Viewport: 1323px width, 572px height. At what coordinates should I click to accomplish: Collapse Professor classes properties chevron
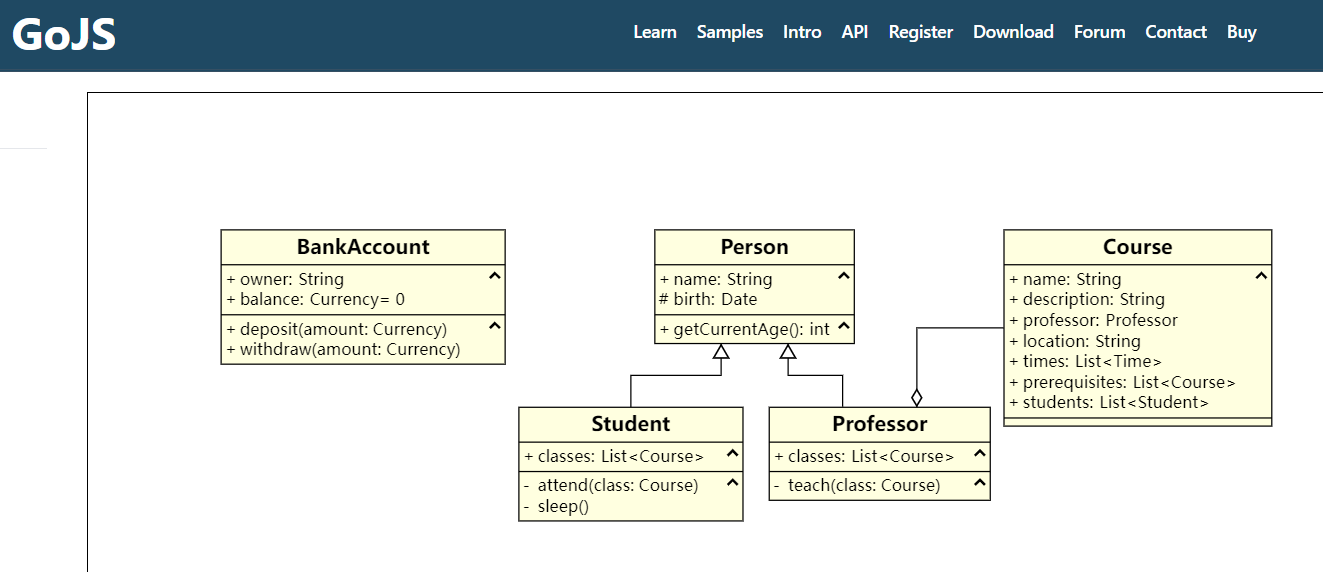pos(980,453)
